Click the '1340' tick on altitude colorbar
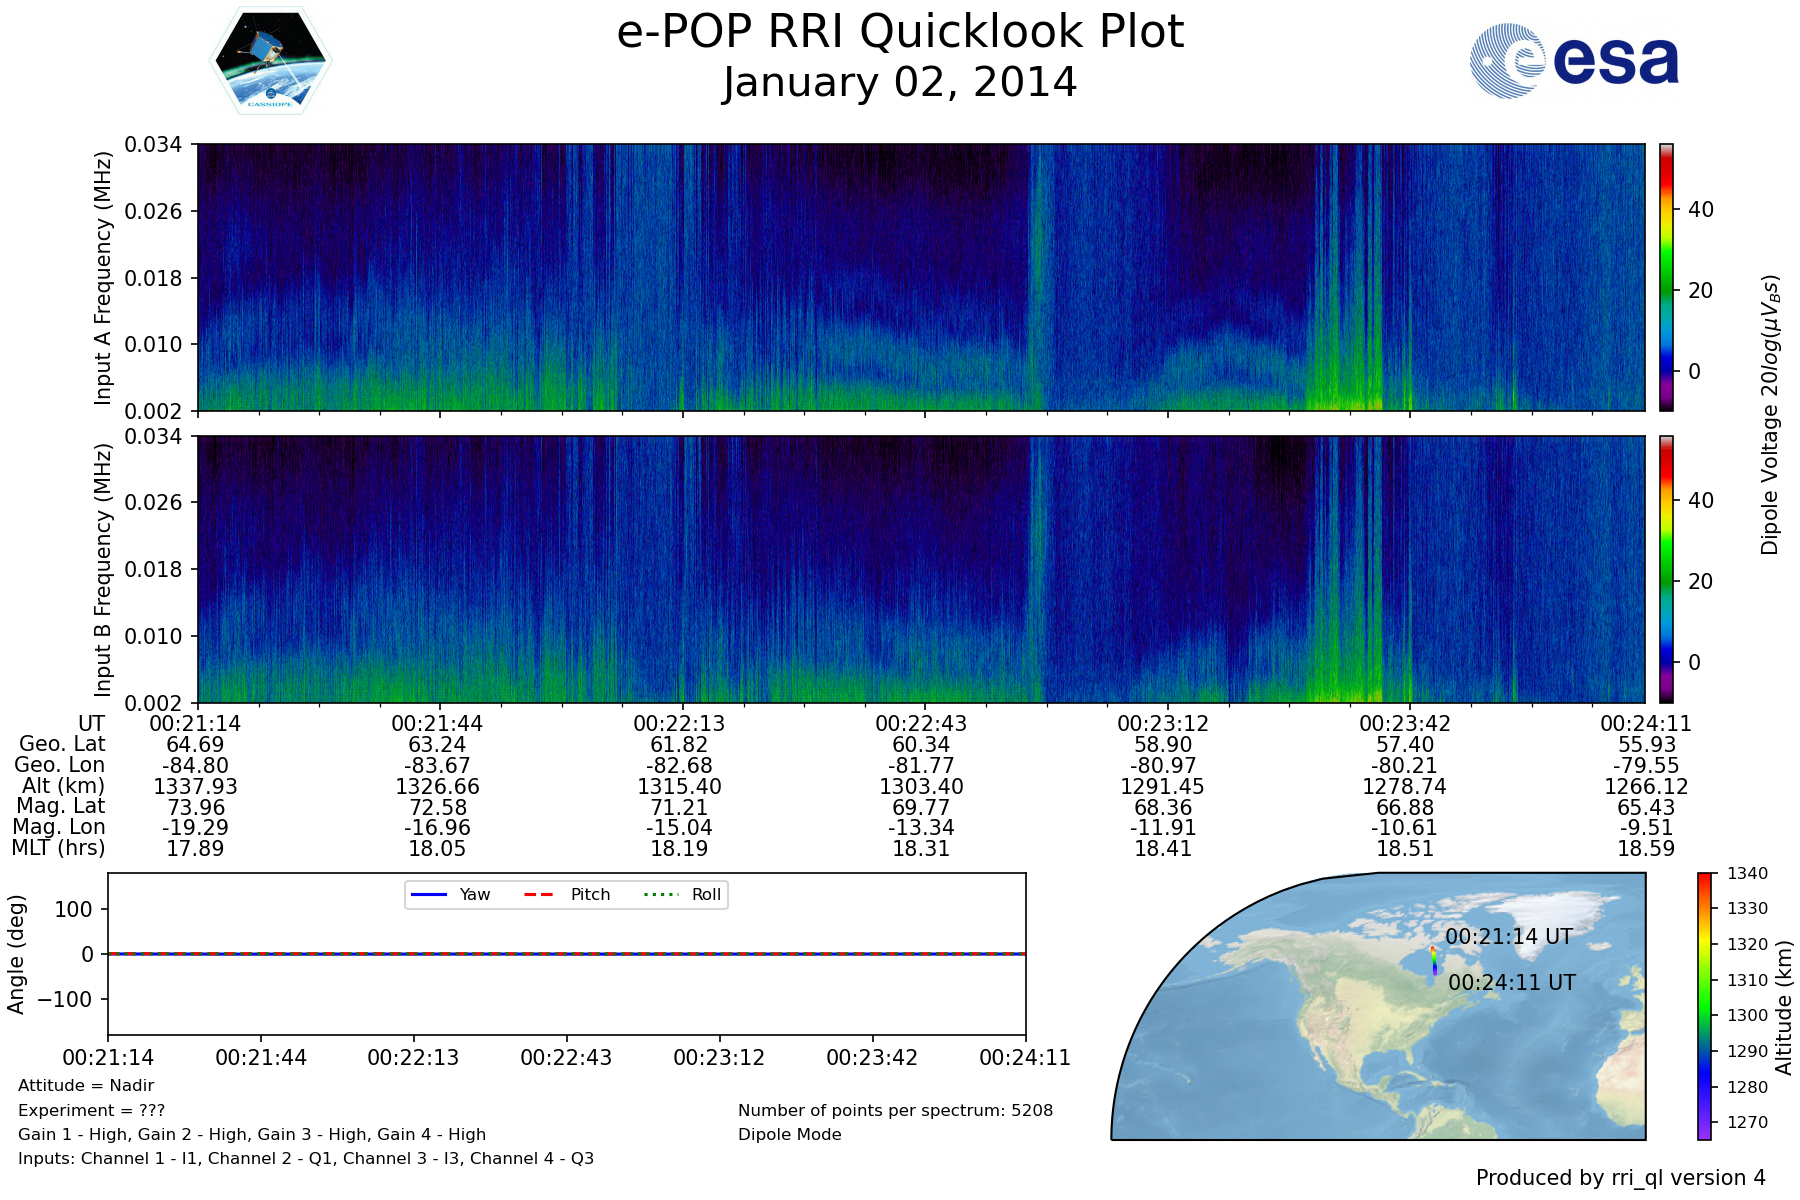The height and width of the screenshot is (1200, 1800). pyautogui.click(x=1748, y=873)
